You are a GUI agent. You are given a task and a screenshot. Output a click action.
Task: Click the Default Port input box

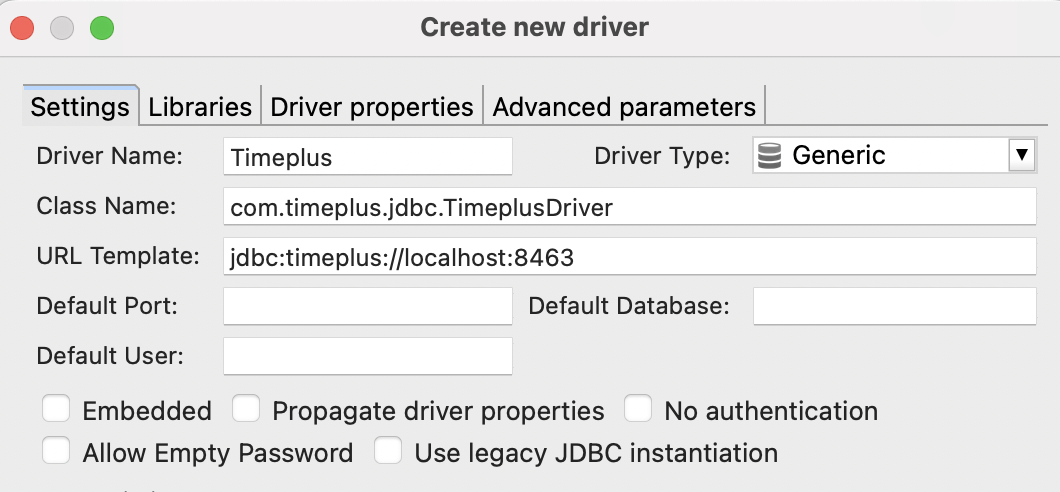coord(368,306)
